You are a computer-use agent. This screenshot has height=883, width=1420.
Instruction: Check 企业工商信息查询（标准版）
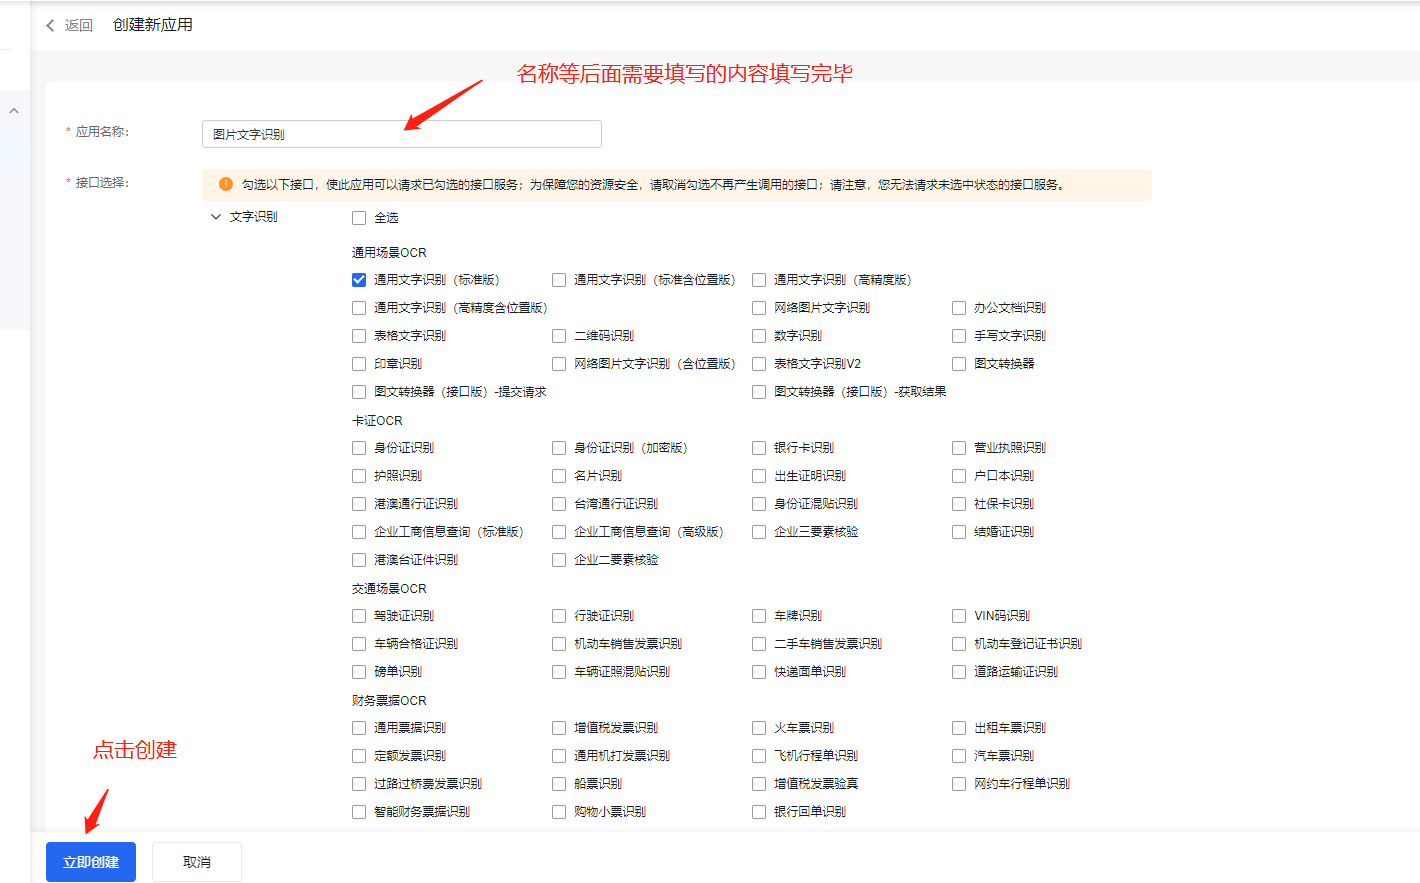(359, 532)
